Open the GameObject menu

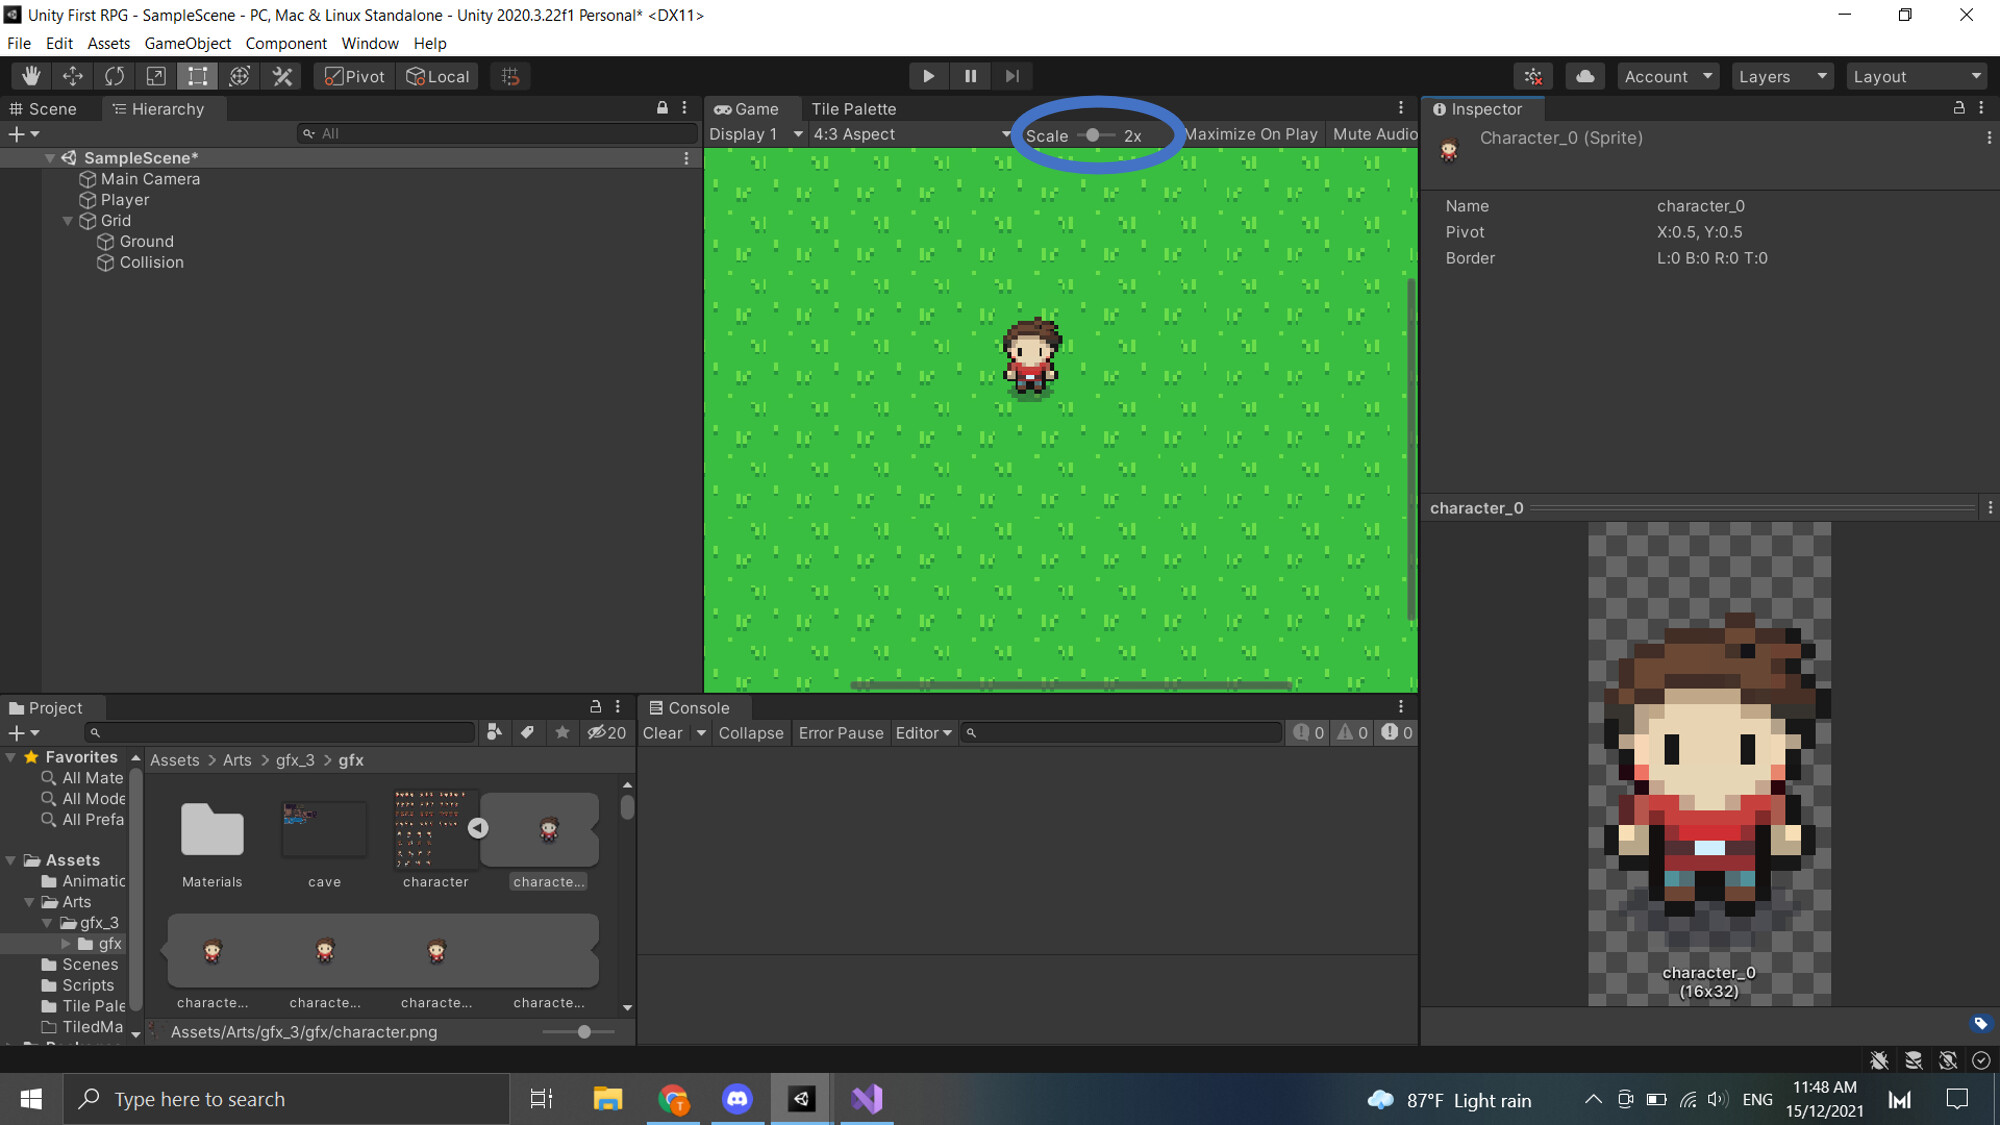coord(187,43)
